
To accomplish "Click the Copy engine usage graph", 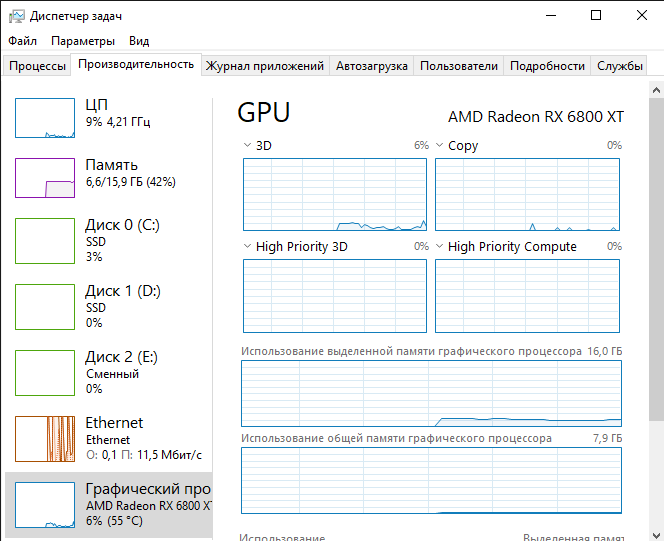I will coord(528,195).
